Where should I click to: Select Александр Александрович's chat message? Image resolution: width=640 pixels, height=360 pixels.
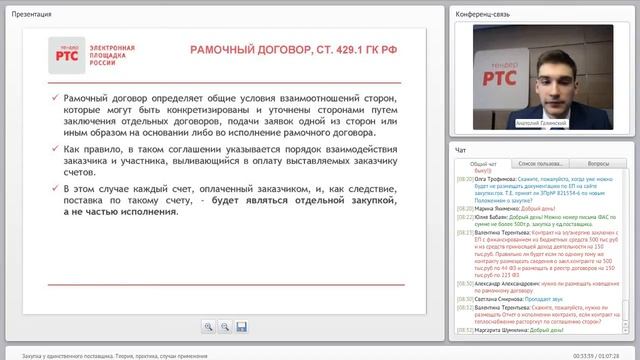click(538, 287)
